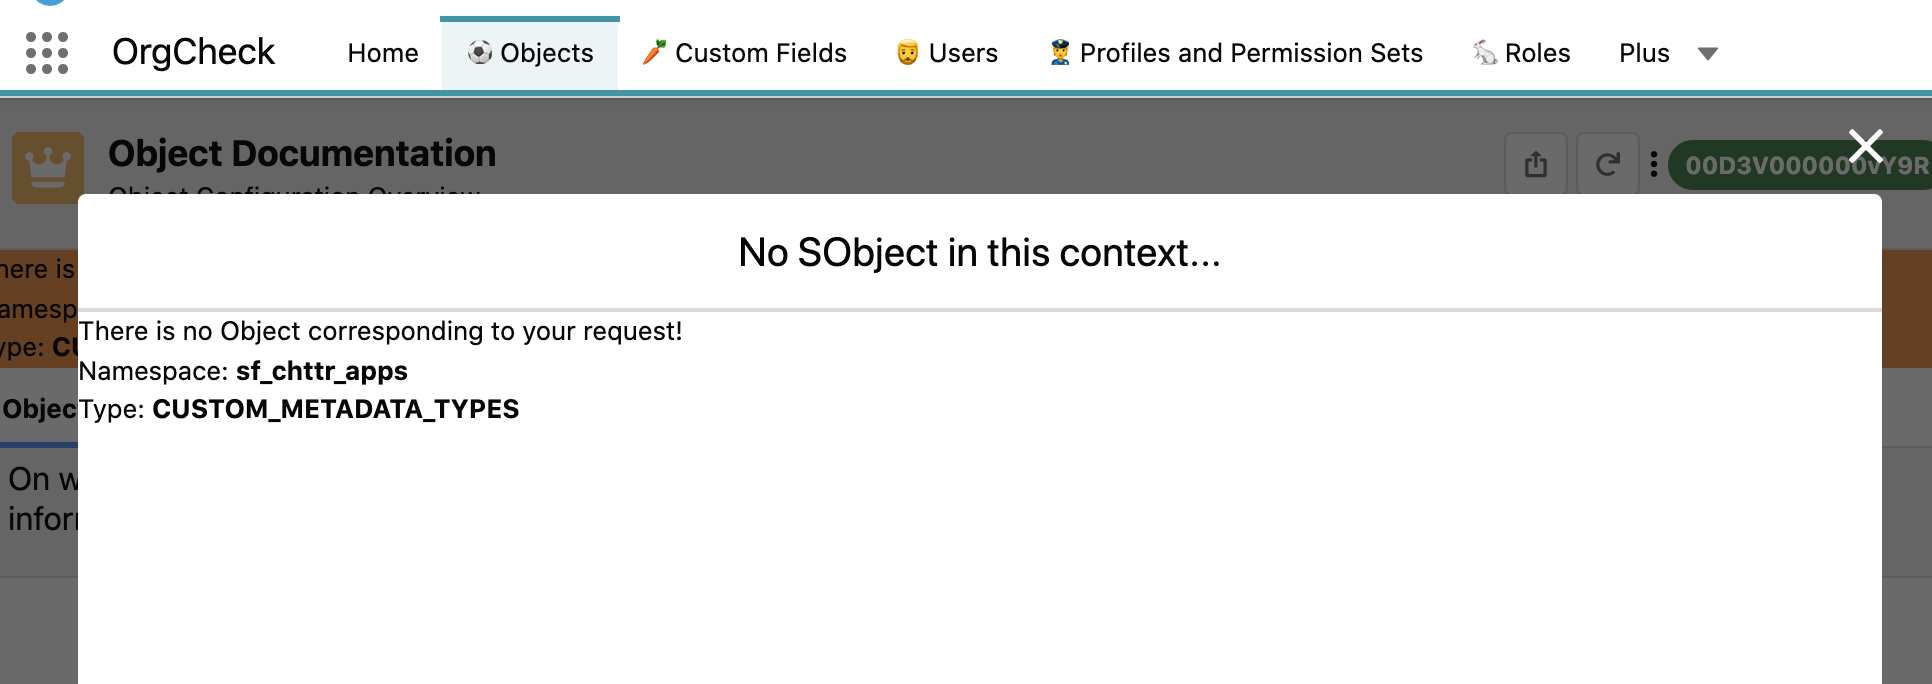Select the sf_chttr_apps namespace text
Screen dimensions: 1932x684
point(322,371)
